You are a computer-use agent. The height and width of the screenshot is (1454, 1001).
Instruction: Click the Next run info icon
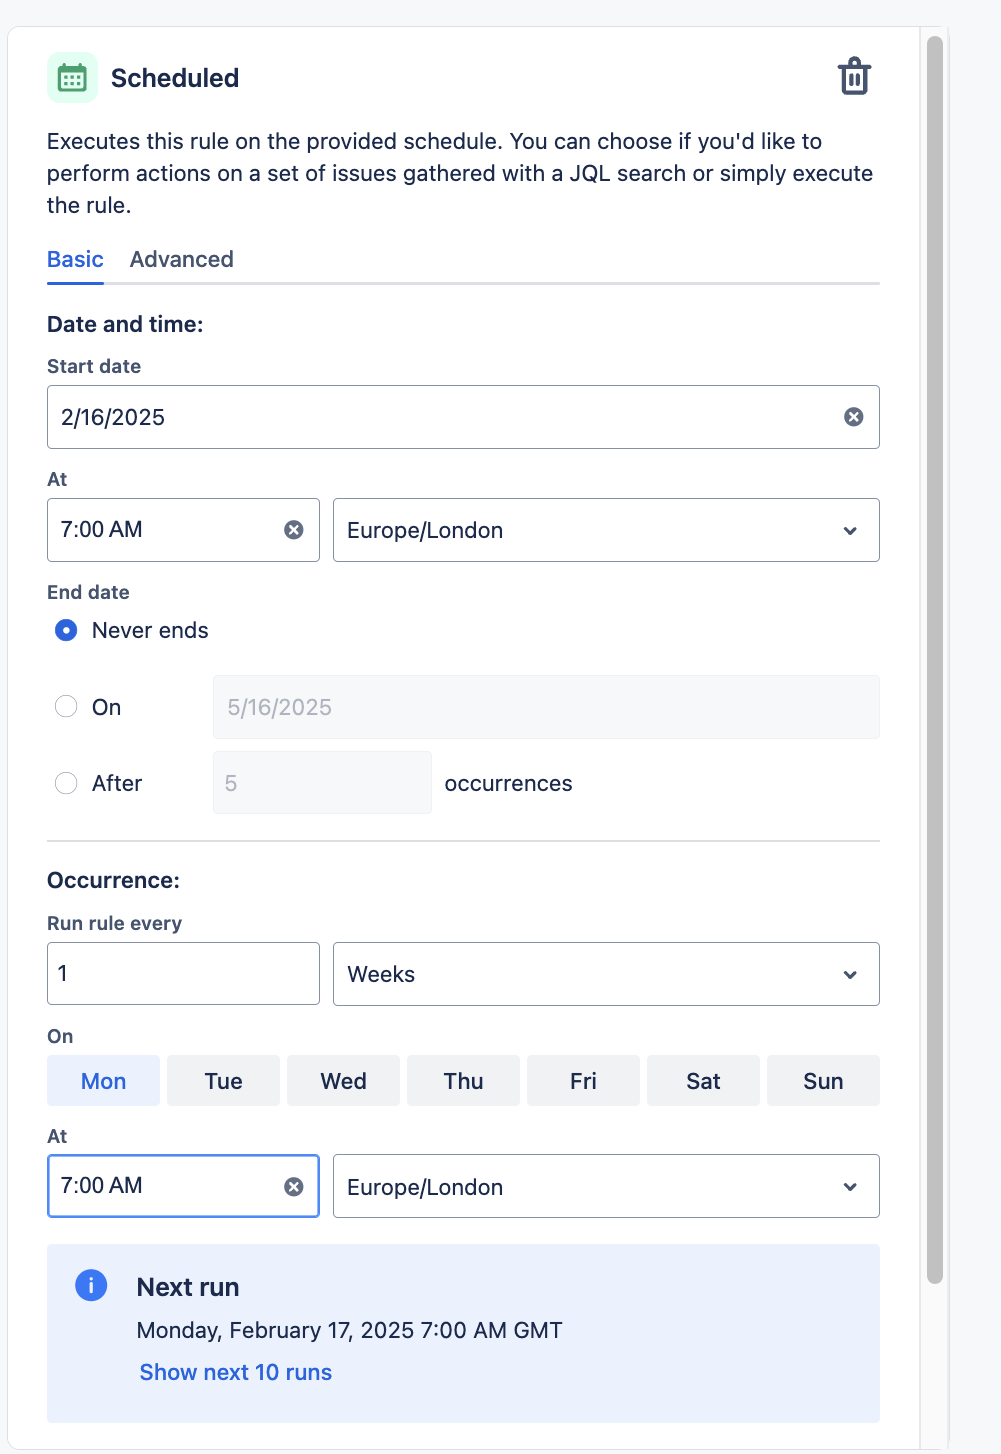(91, 1285)
